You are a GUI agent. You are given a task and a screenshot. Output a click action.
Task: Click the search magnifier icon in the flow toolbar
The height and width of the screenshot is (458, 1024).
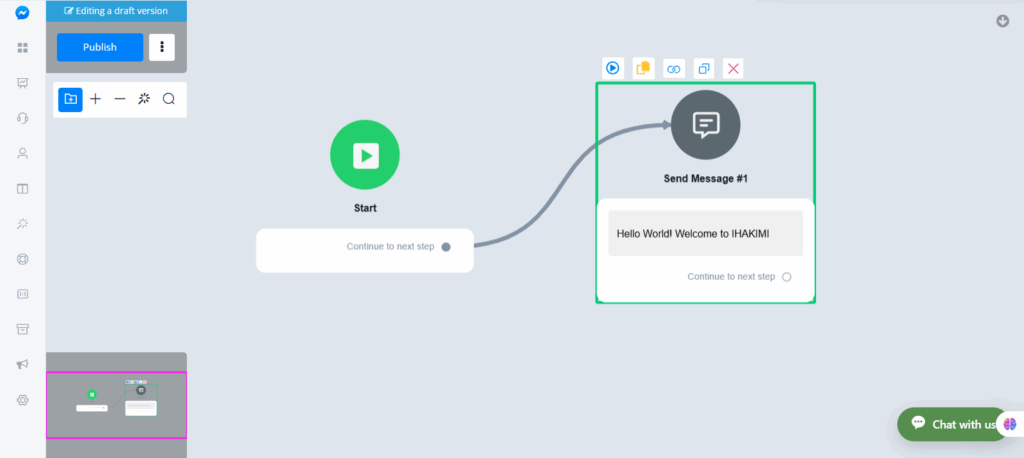coord(169,99)
